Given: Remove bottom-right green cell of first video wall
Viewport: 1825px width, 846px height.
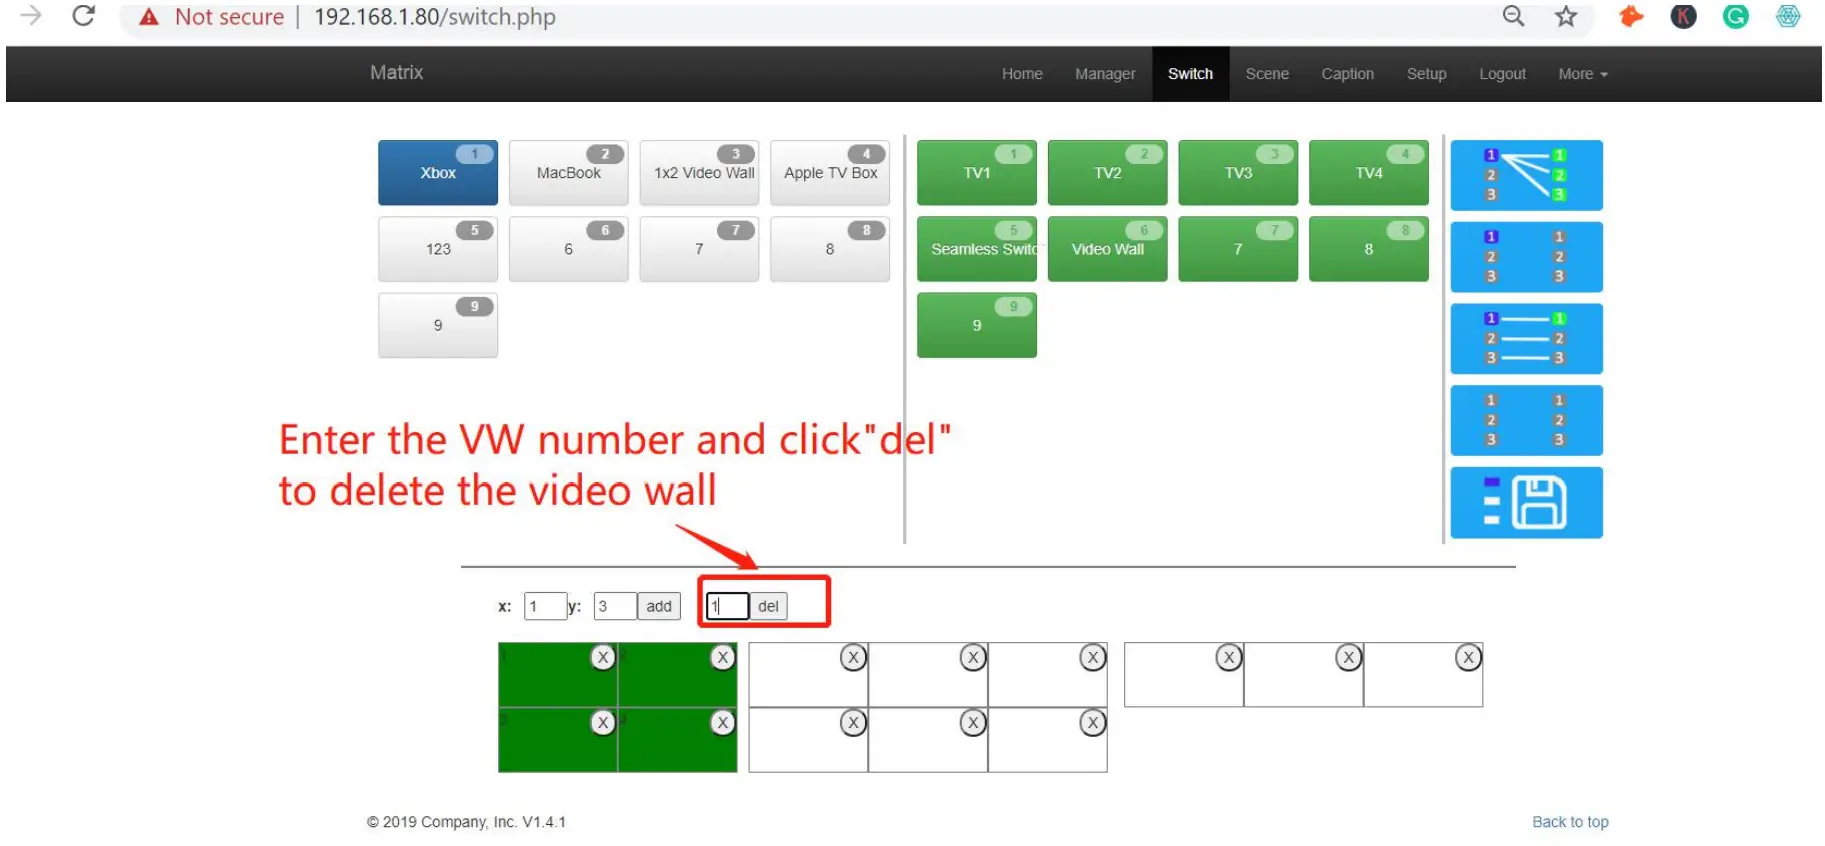Looking at the screenshot, I should (x=723, y=722).
